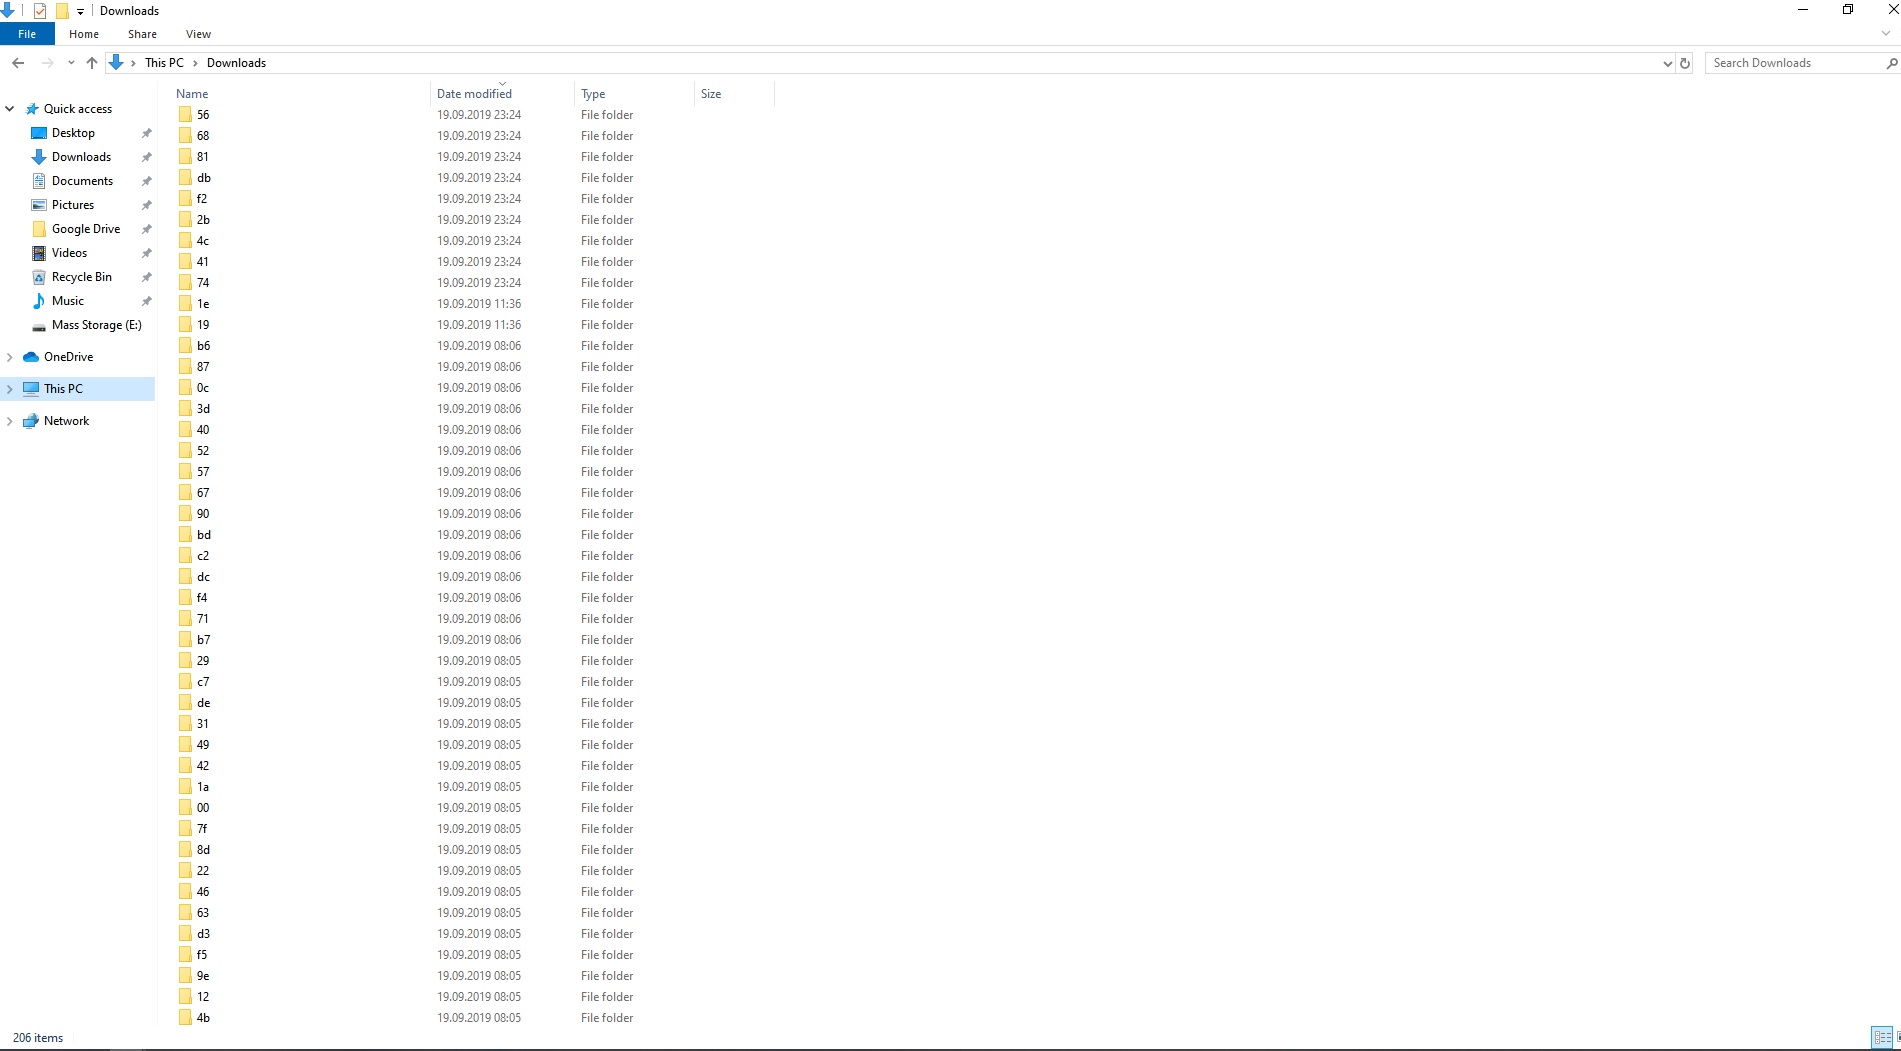Click the refresh icon in the address bar
Viewport: 1901px width, 1051px height.
tap(1685, 62)
